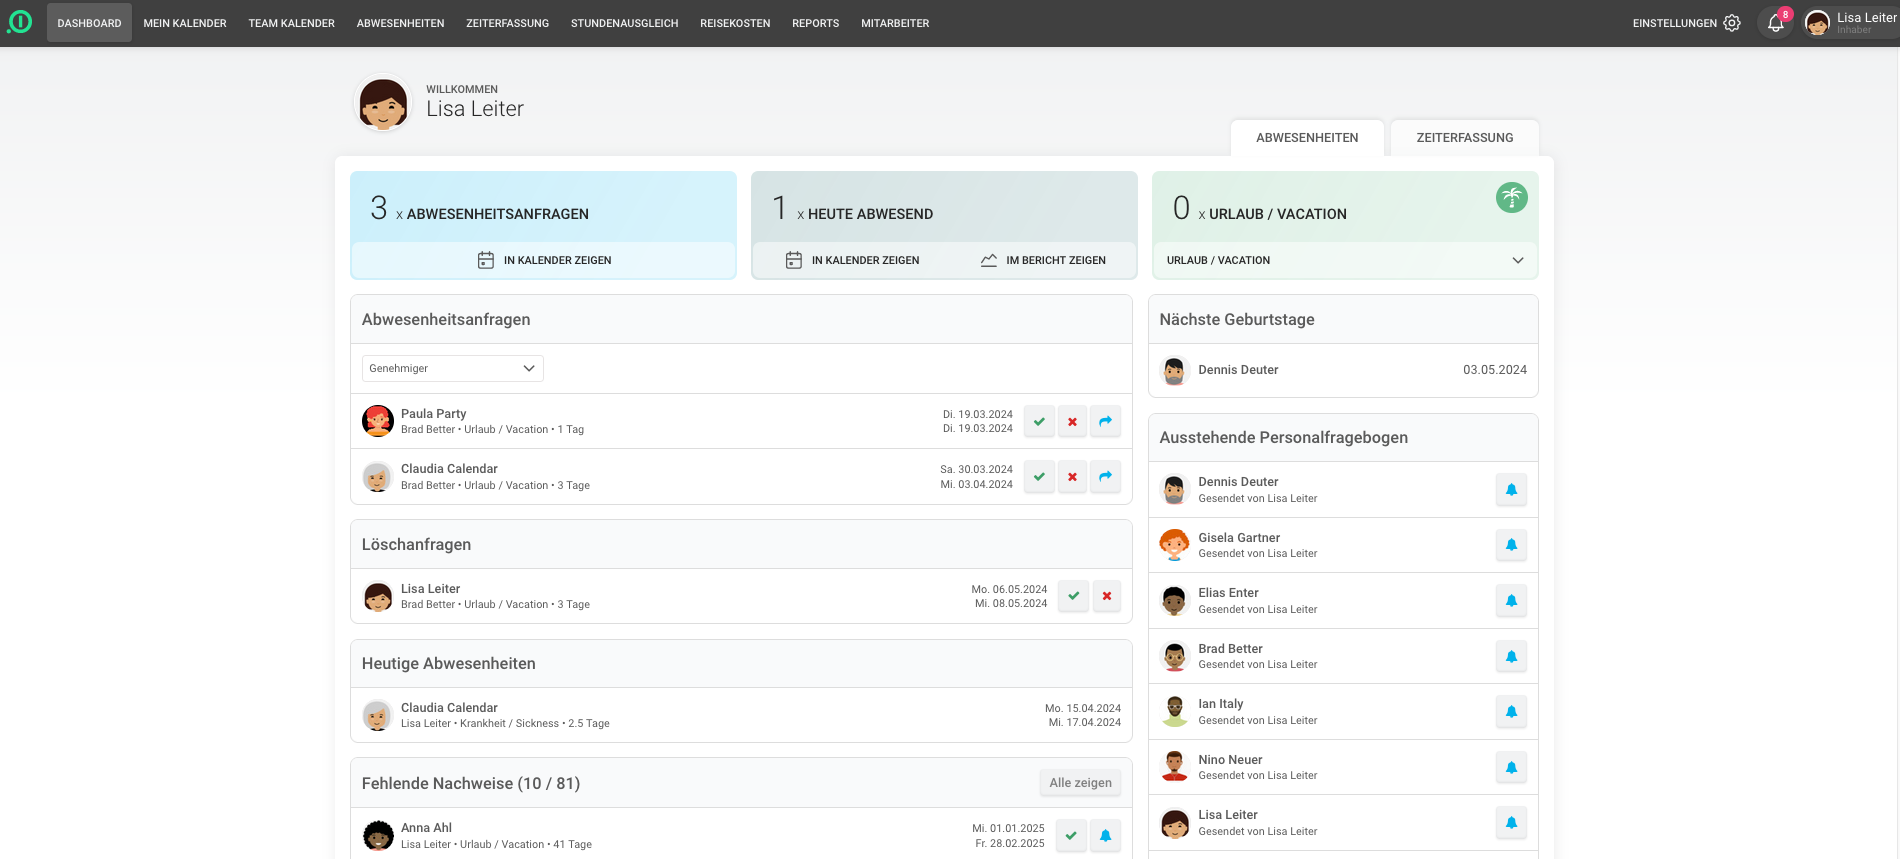Image resolution: width=1900 pixels, height=859 pixels.
Task: Forward Claudia Calendar's vacation request
Action: point(1105,477)
